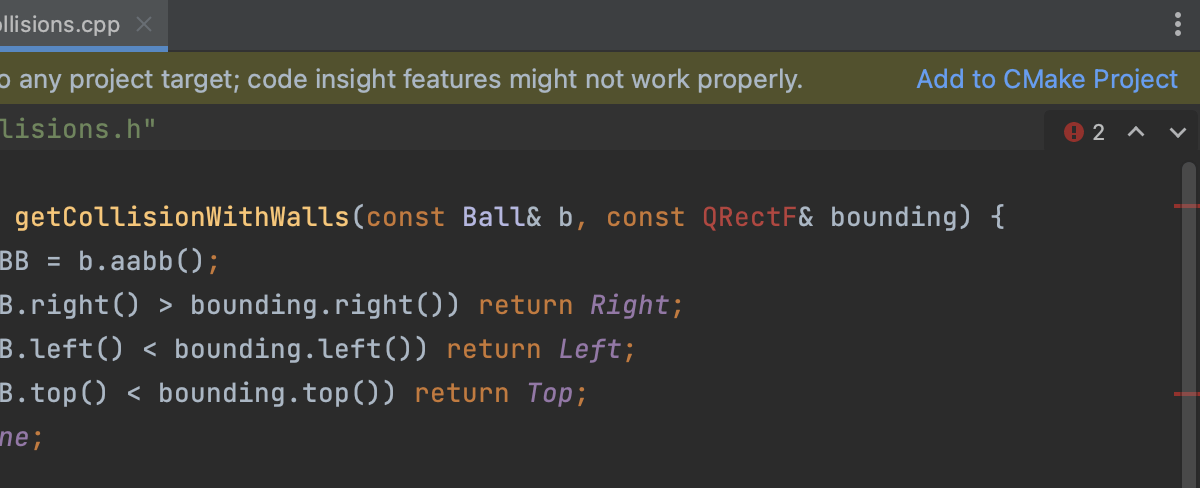
Task: Click the italic Left return value
Action: pyautogui.click(x=590, y=349)
